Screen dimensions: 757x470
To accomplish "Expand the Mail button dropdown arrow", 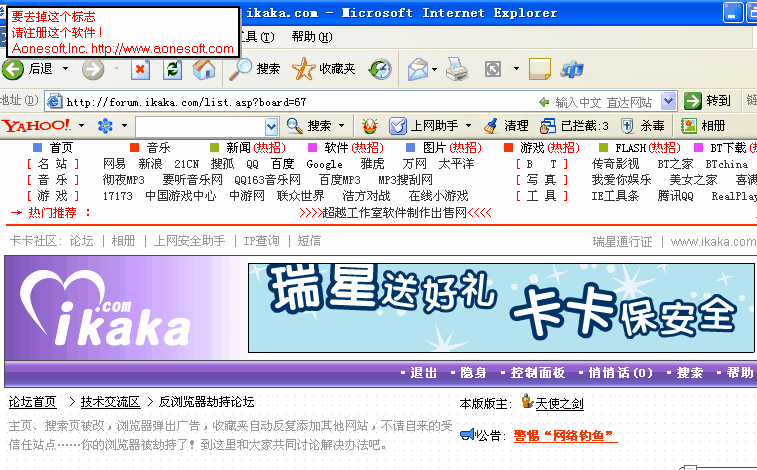I will (434, 69).
